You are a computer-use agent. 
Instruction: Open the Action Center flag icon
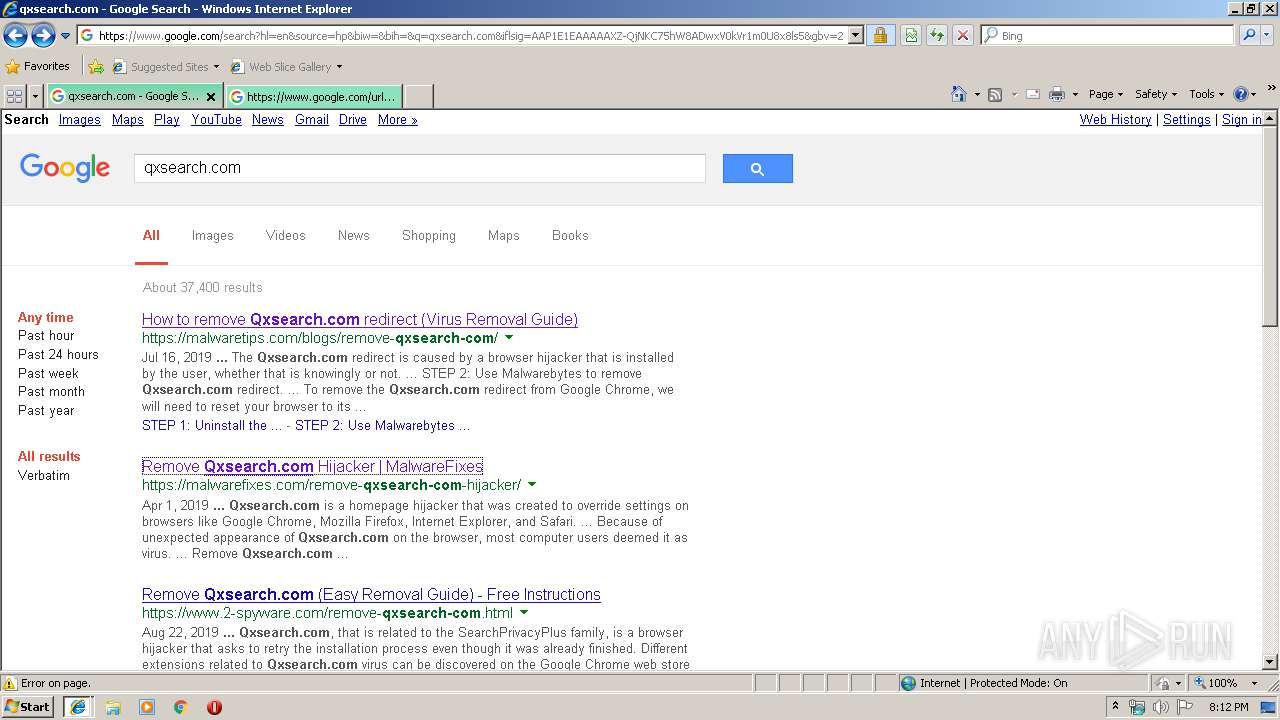[1184, 707]
